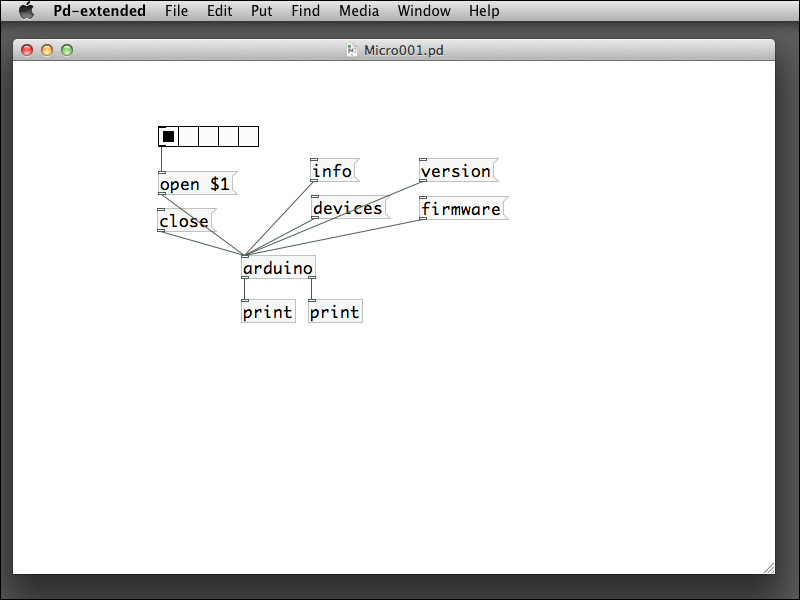Open the File menu
The width and height of the screenshot is (800, 600).
[x=176, y=11]
